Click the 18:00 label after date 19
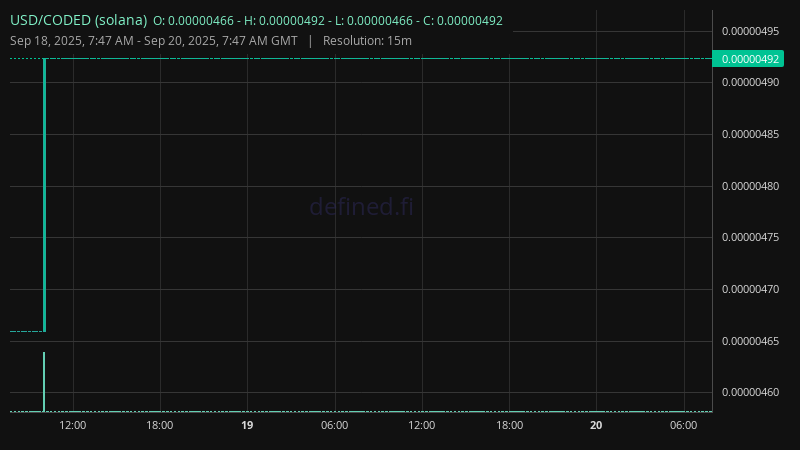 coord(510,426)
